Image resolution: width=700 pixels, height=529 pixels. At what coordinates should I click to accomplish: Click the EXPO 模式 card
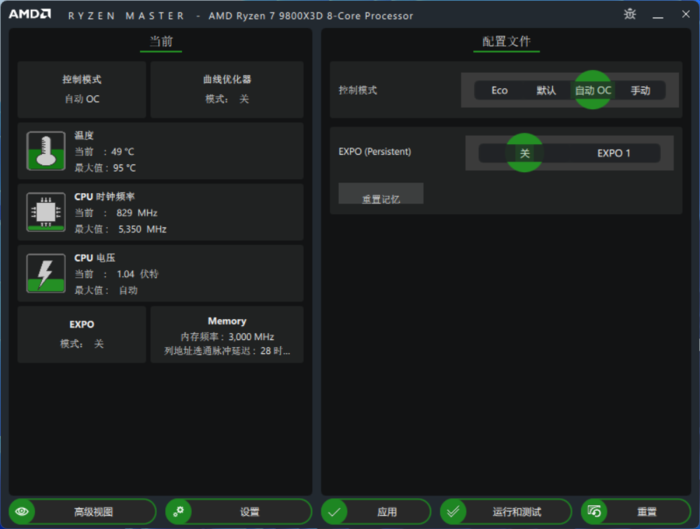click(82, 334)
